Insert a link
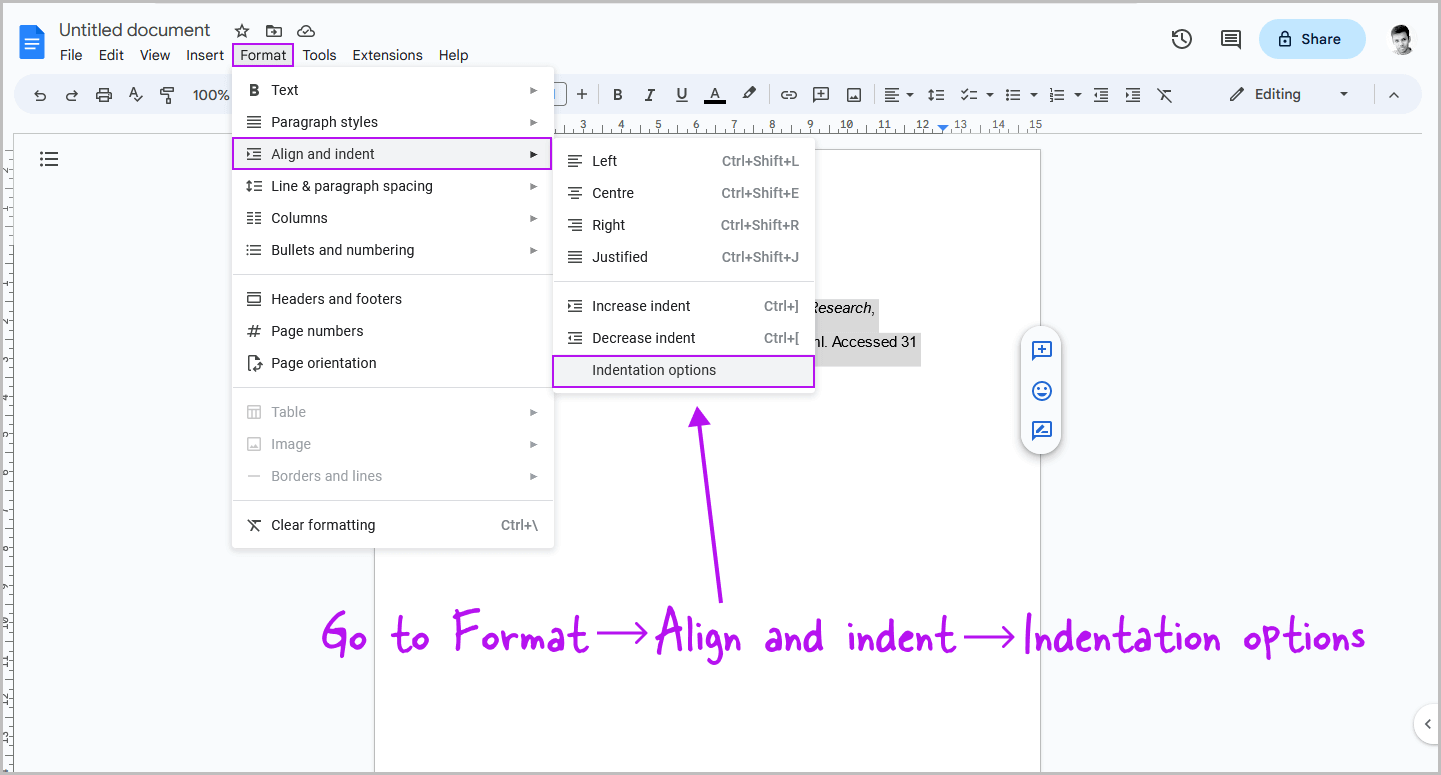Screen dimensions: 1441x775 (x=789, y=94)
